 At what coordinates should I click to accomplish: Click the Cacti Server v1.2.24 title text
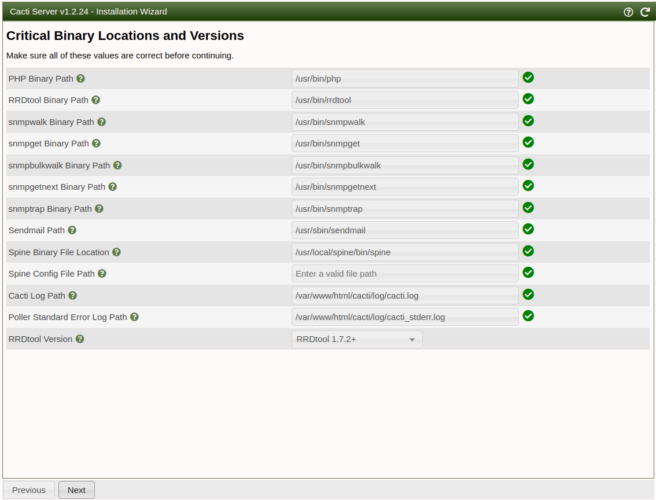(88, 12)
